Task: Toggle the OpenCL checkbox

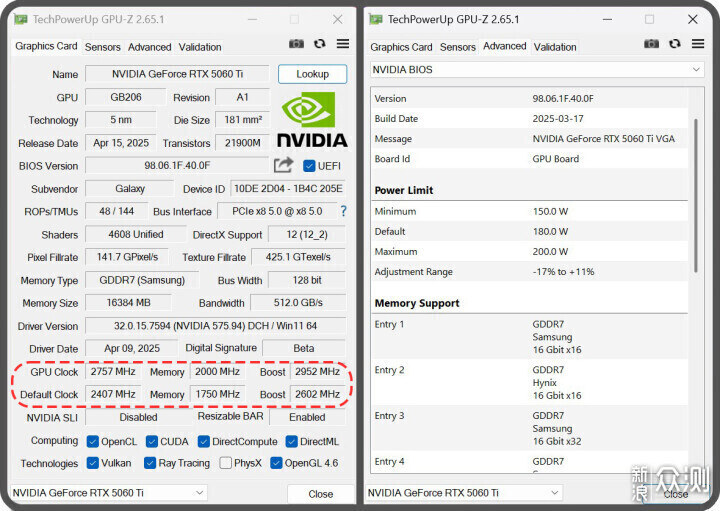Action: point(93,442)
